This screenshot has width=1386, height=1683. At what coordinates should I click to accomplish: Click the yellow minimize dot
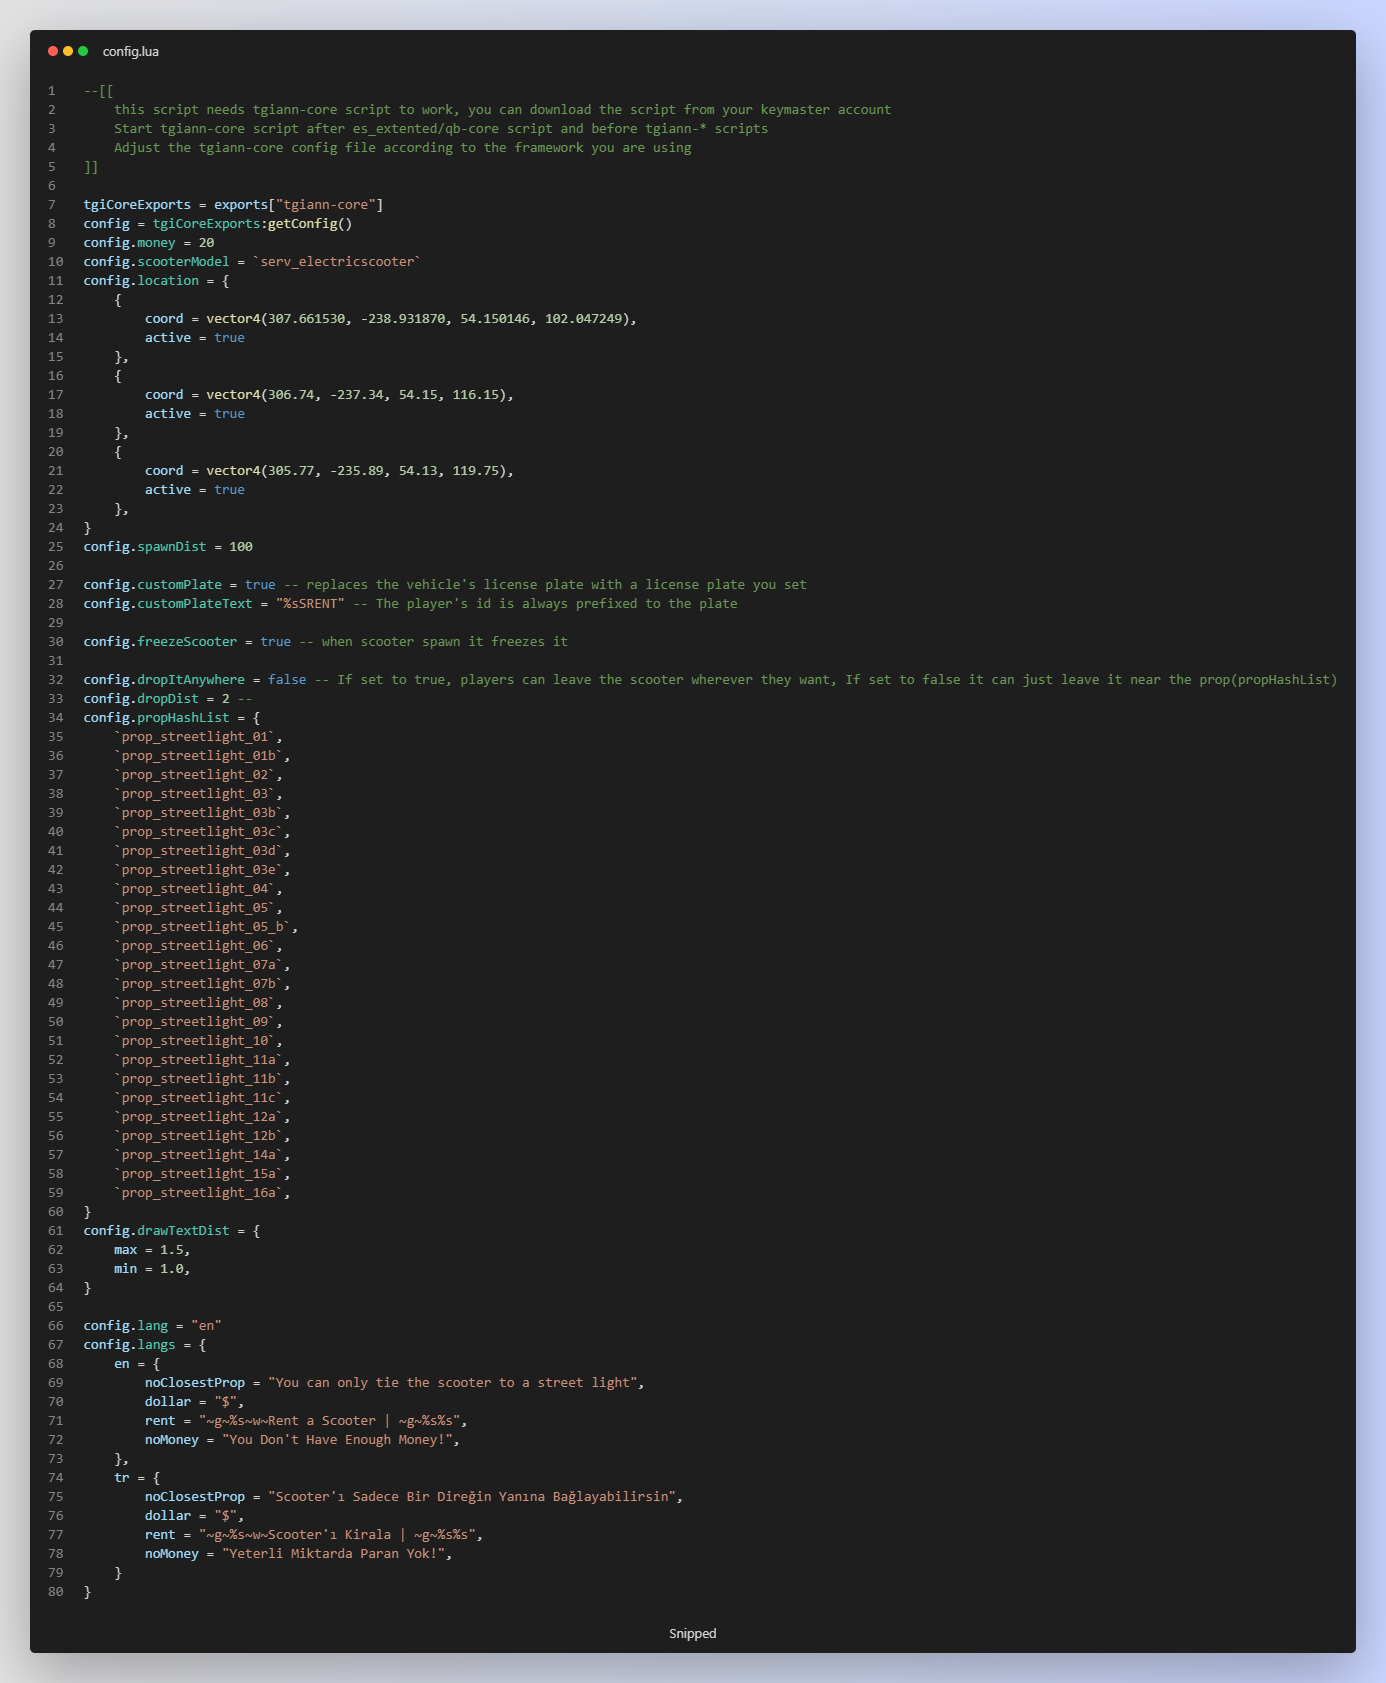pyautogui.click(x=68, y=51)
